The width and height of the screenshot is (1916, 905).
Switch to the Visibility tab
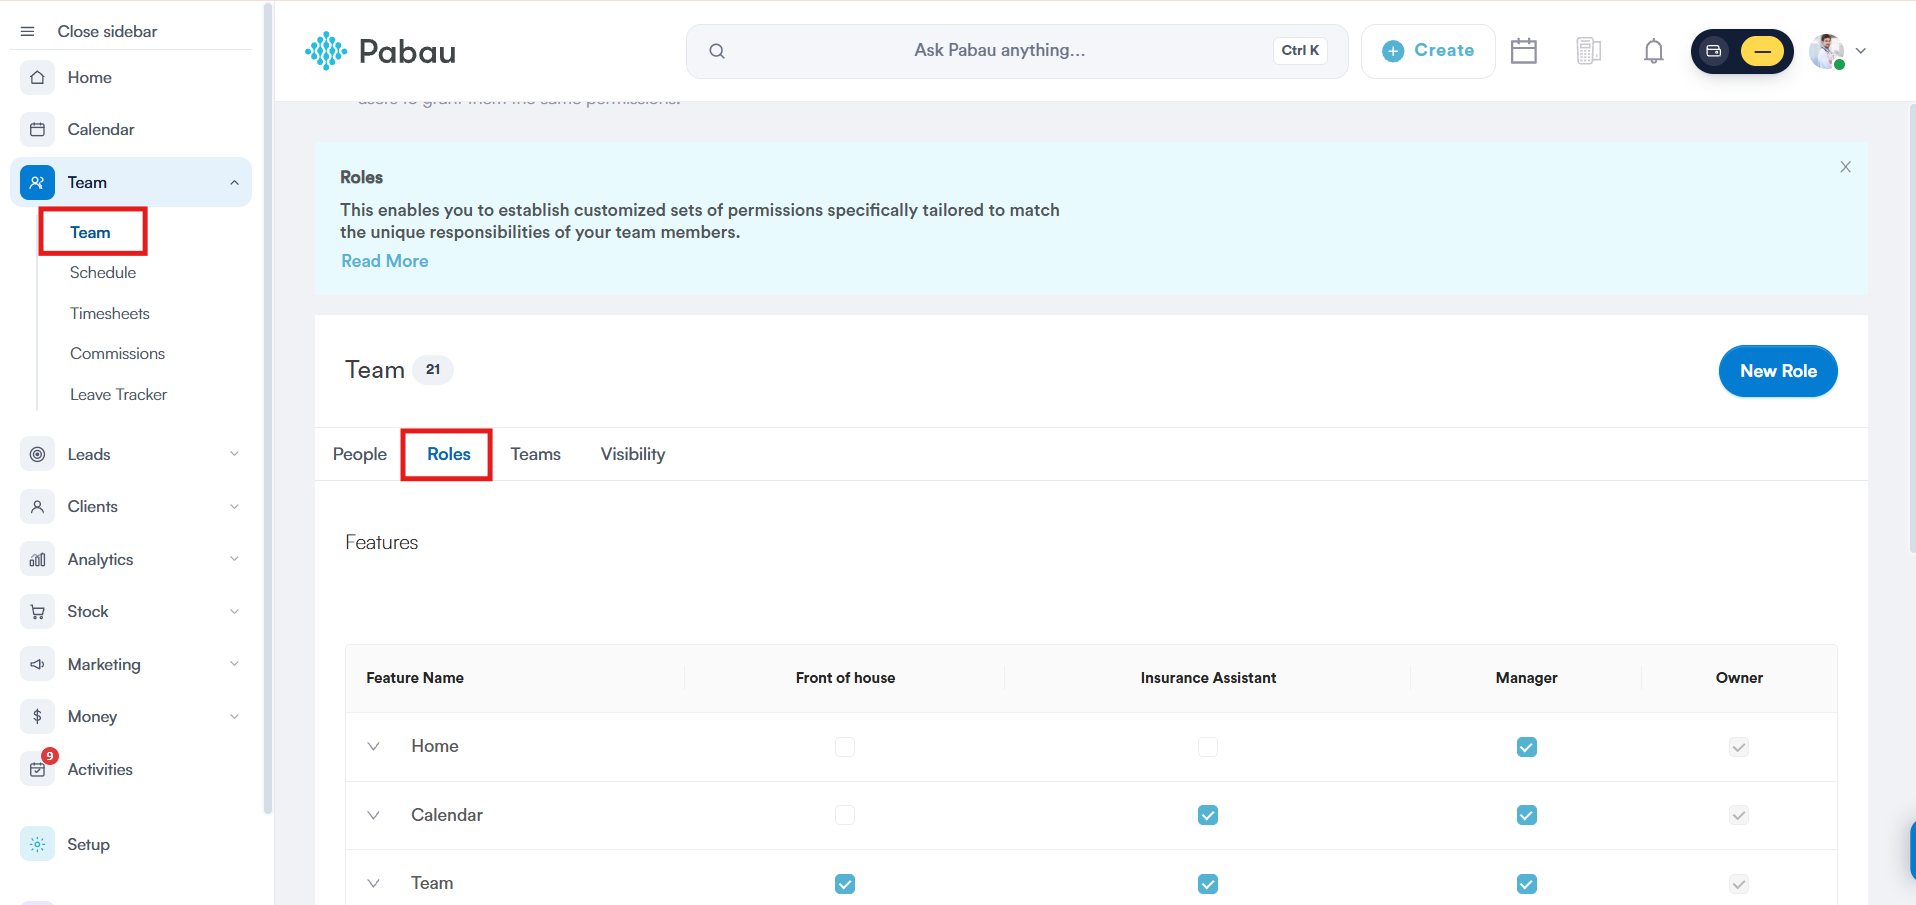[x=633, y=454]
